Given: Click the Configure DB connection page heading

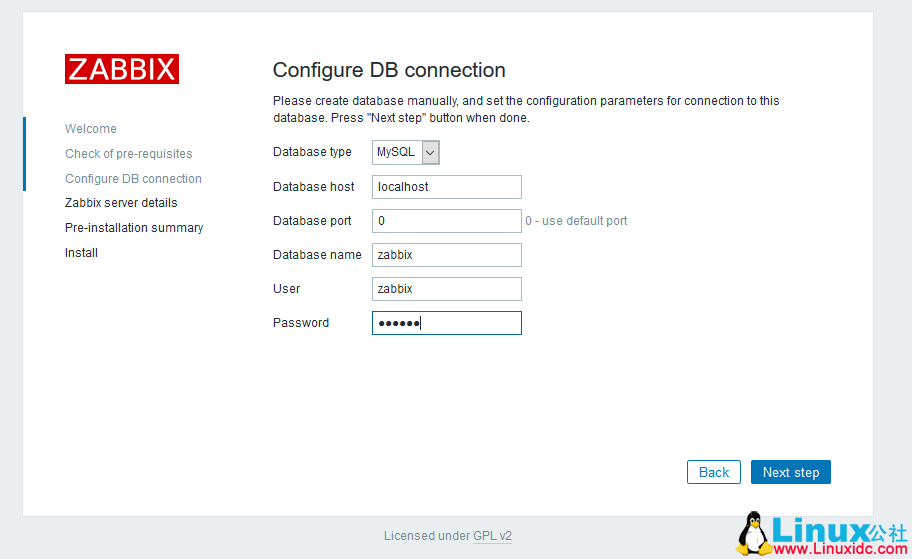Looking at the screenshot, I should (x=389, y=70).
